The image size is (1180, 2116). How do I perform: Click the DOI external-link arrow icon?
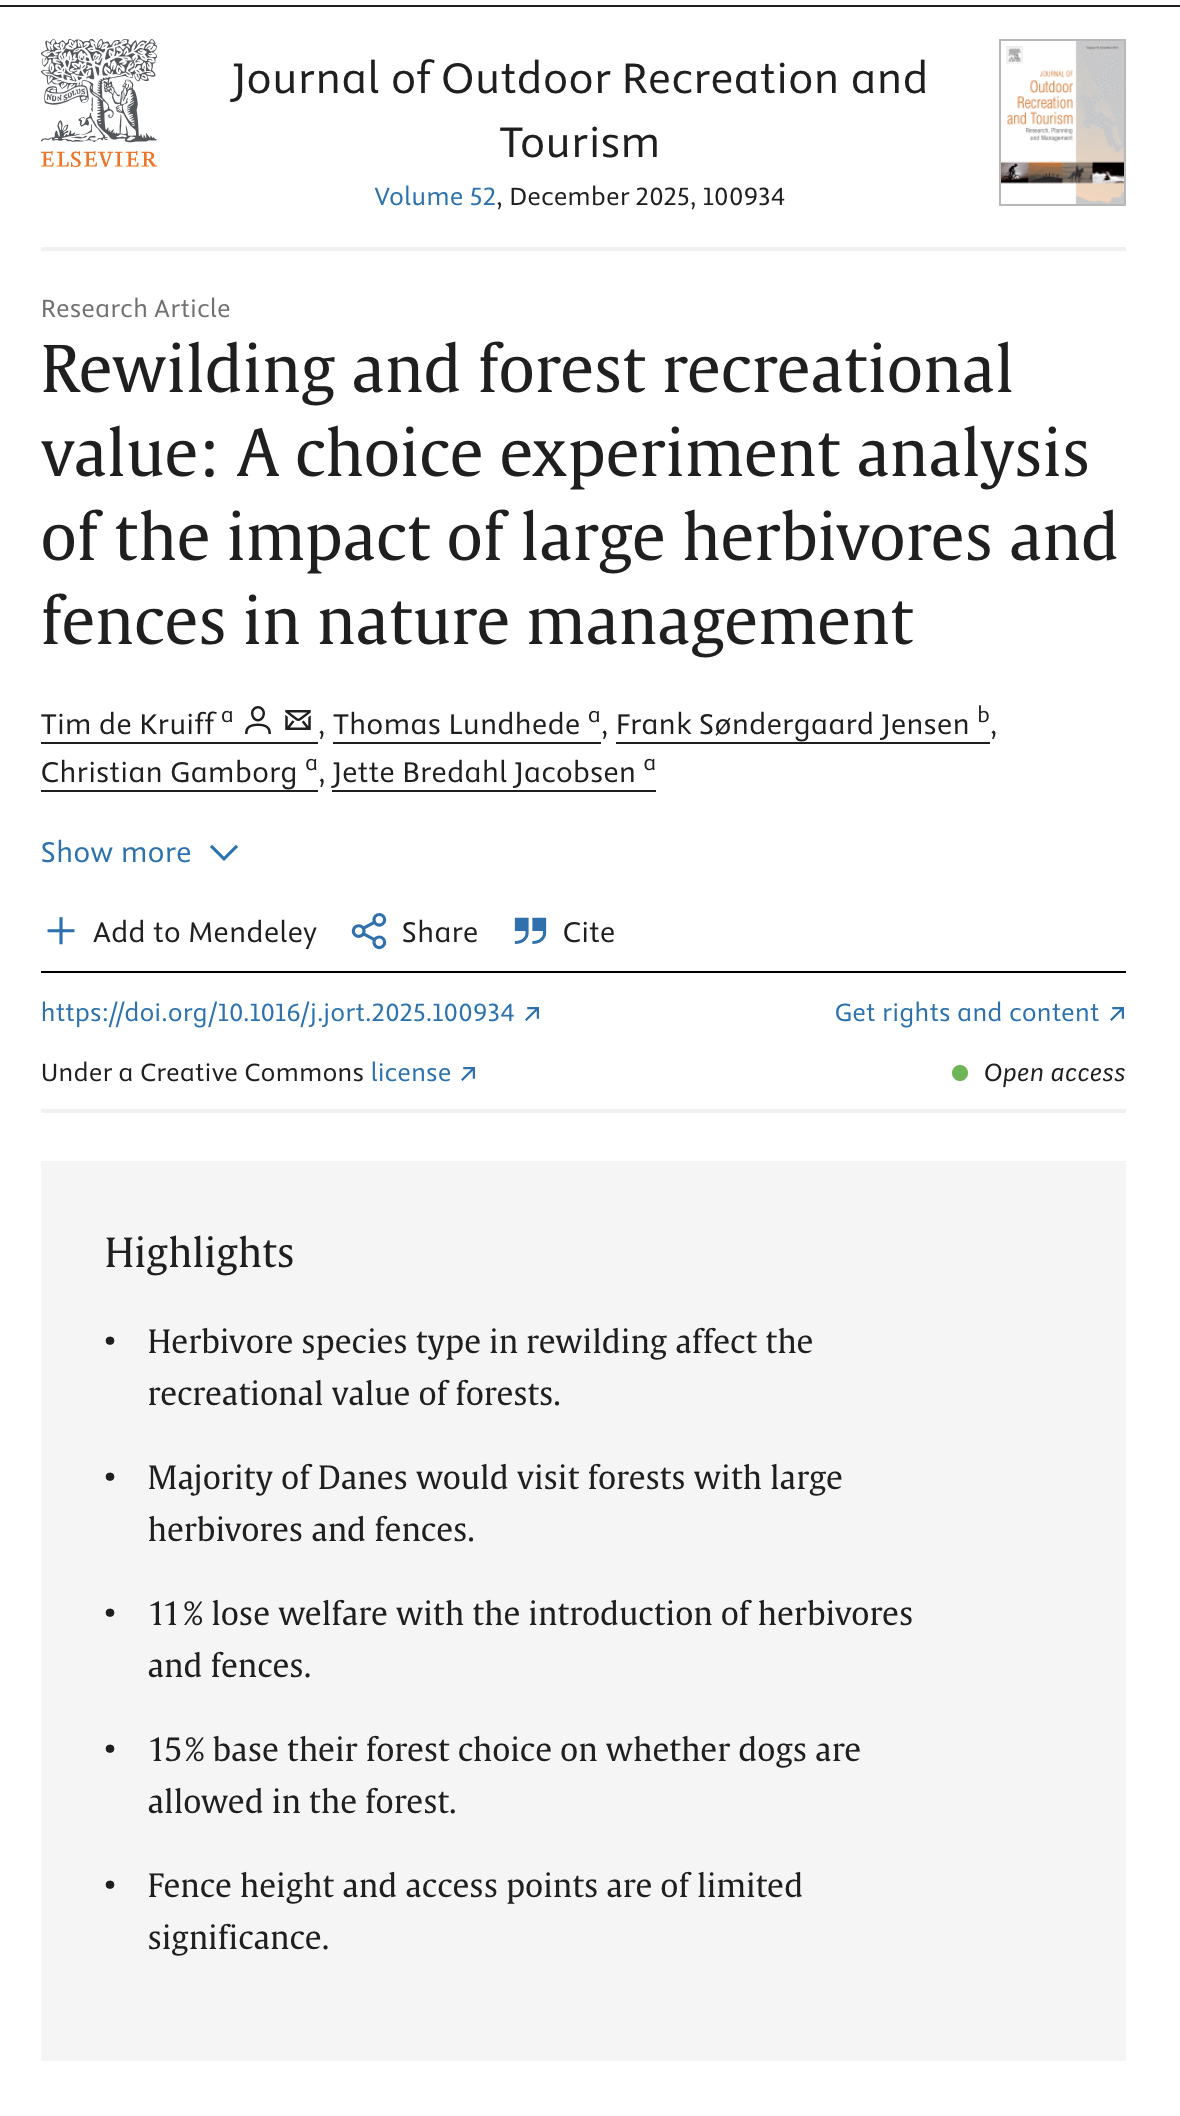[x=533, y=1013]
